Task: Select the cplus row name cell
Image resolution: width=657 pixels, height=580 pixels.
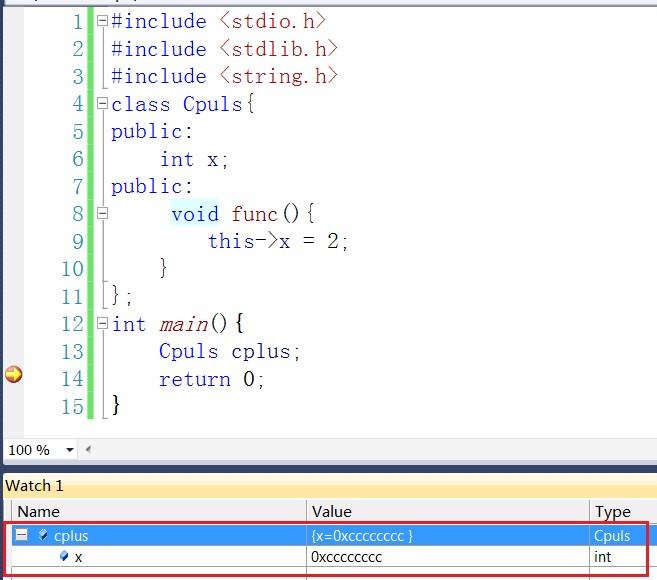Action: coord(159,535)
